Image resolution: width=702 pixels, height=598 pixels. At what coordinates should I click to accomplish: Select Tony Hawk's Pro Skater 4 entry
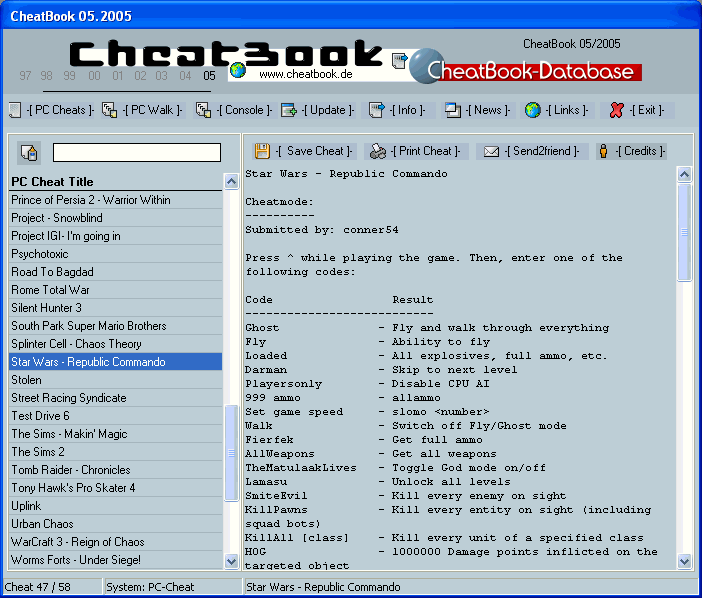(x=73, y=488)
